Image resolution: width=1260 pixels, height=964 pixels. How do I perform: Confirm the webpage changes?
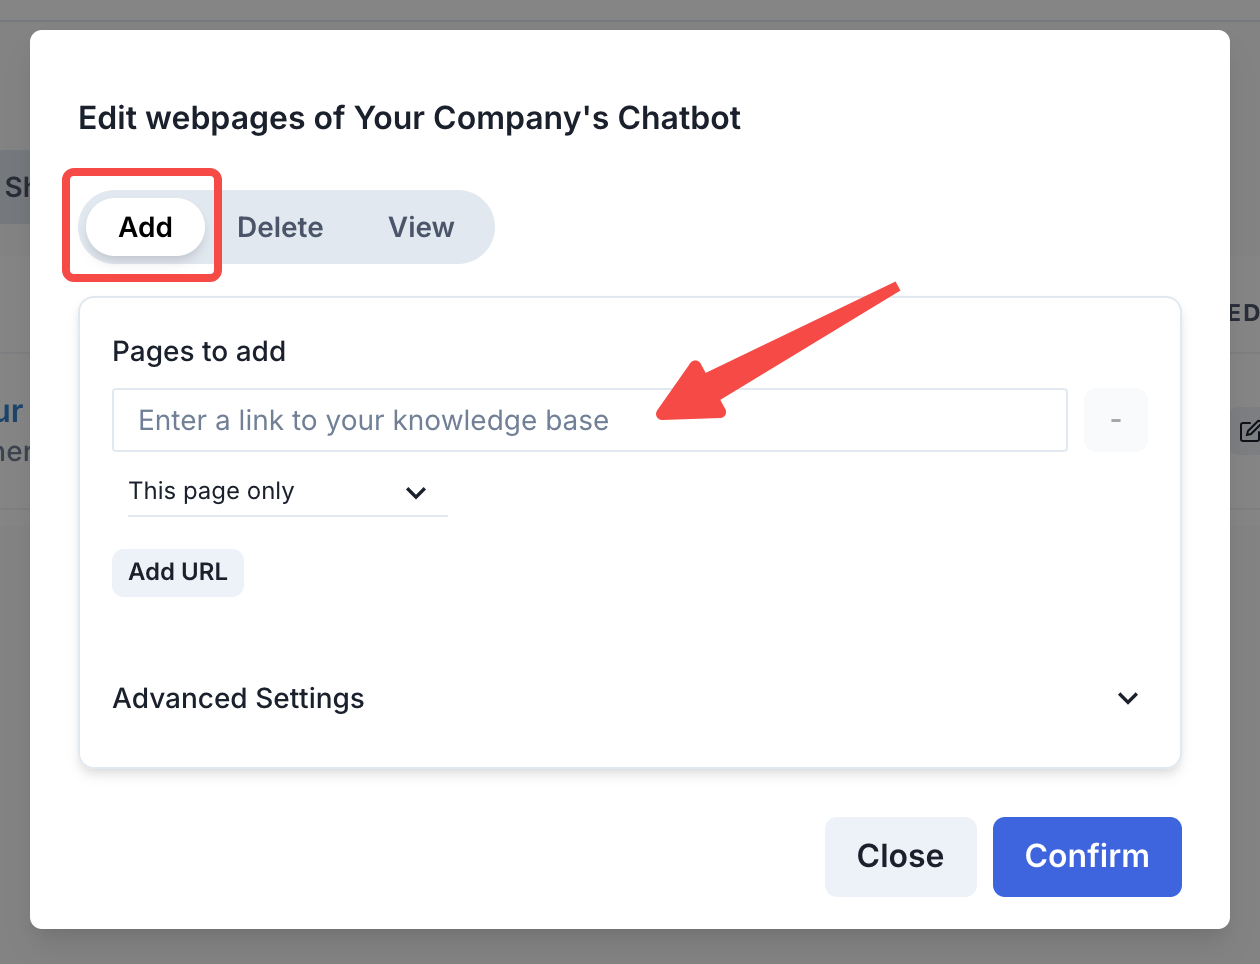1087,856
